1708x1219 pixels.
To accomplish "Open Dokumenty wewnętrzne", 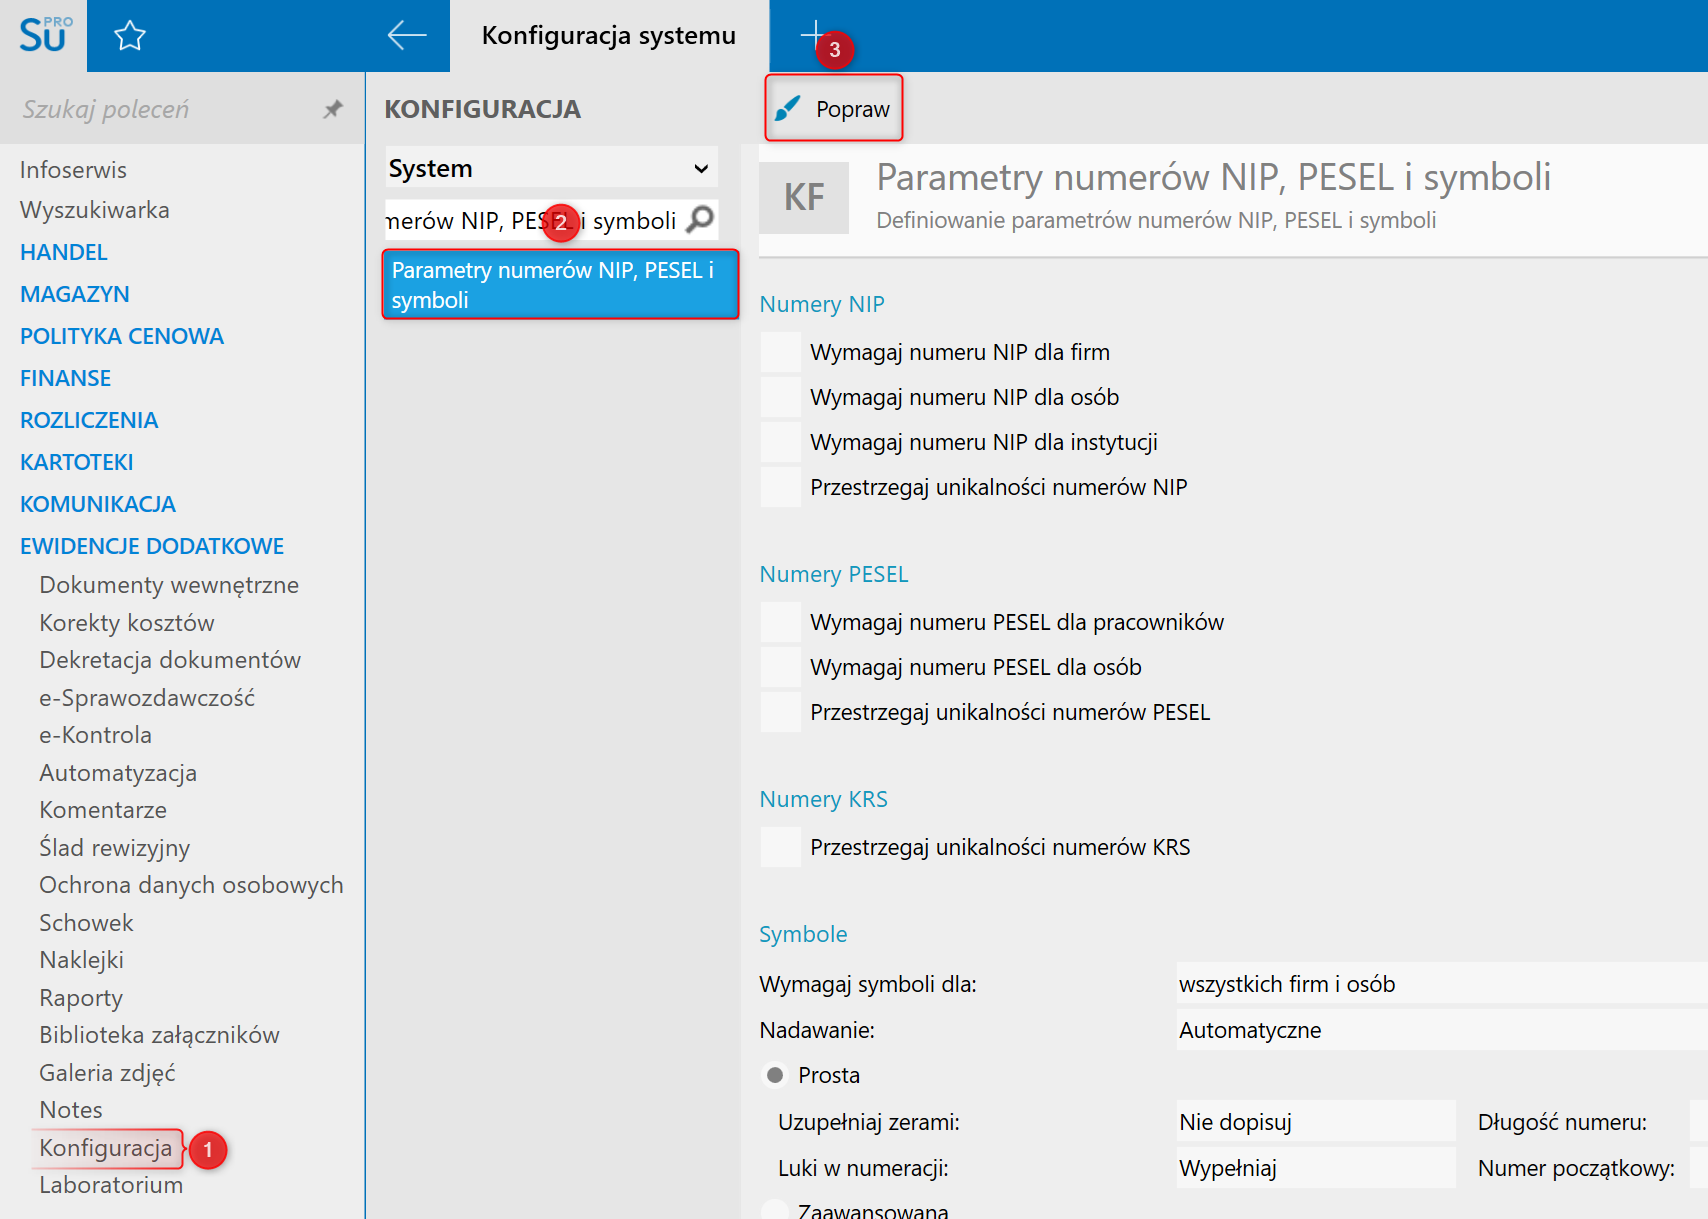I will (x=169, y=585).
